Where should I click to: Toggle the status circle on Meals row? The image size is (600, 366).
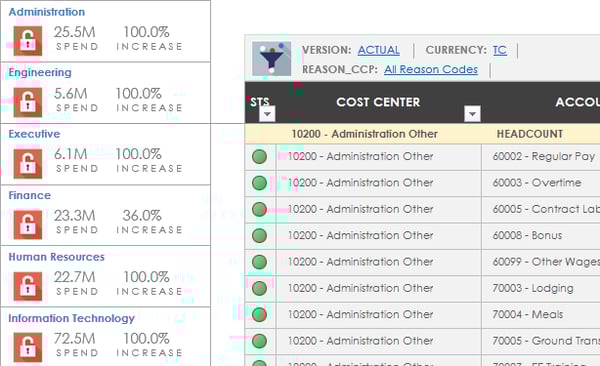click(259, 315)
